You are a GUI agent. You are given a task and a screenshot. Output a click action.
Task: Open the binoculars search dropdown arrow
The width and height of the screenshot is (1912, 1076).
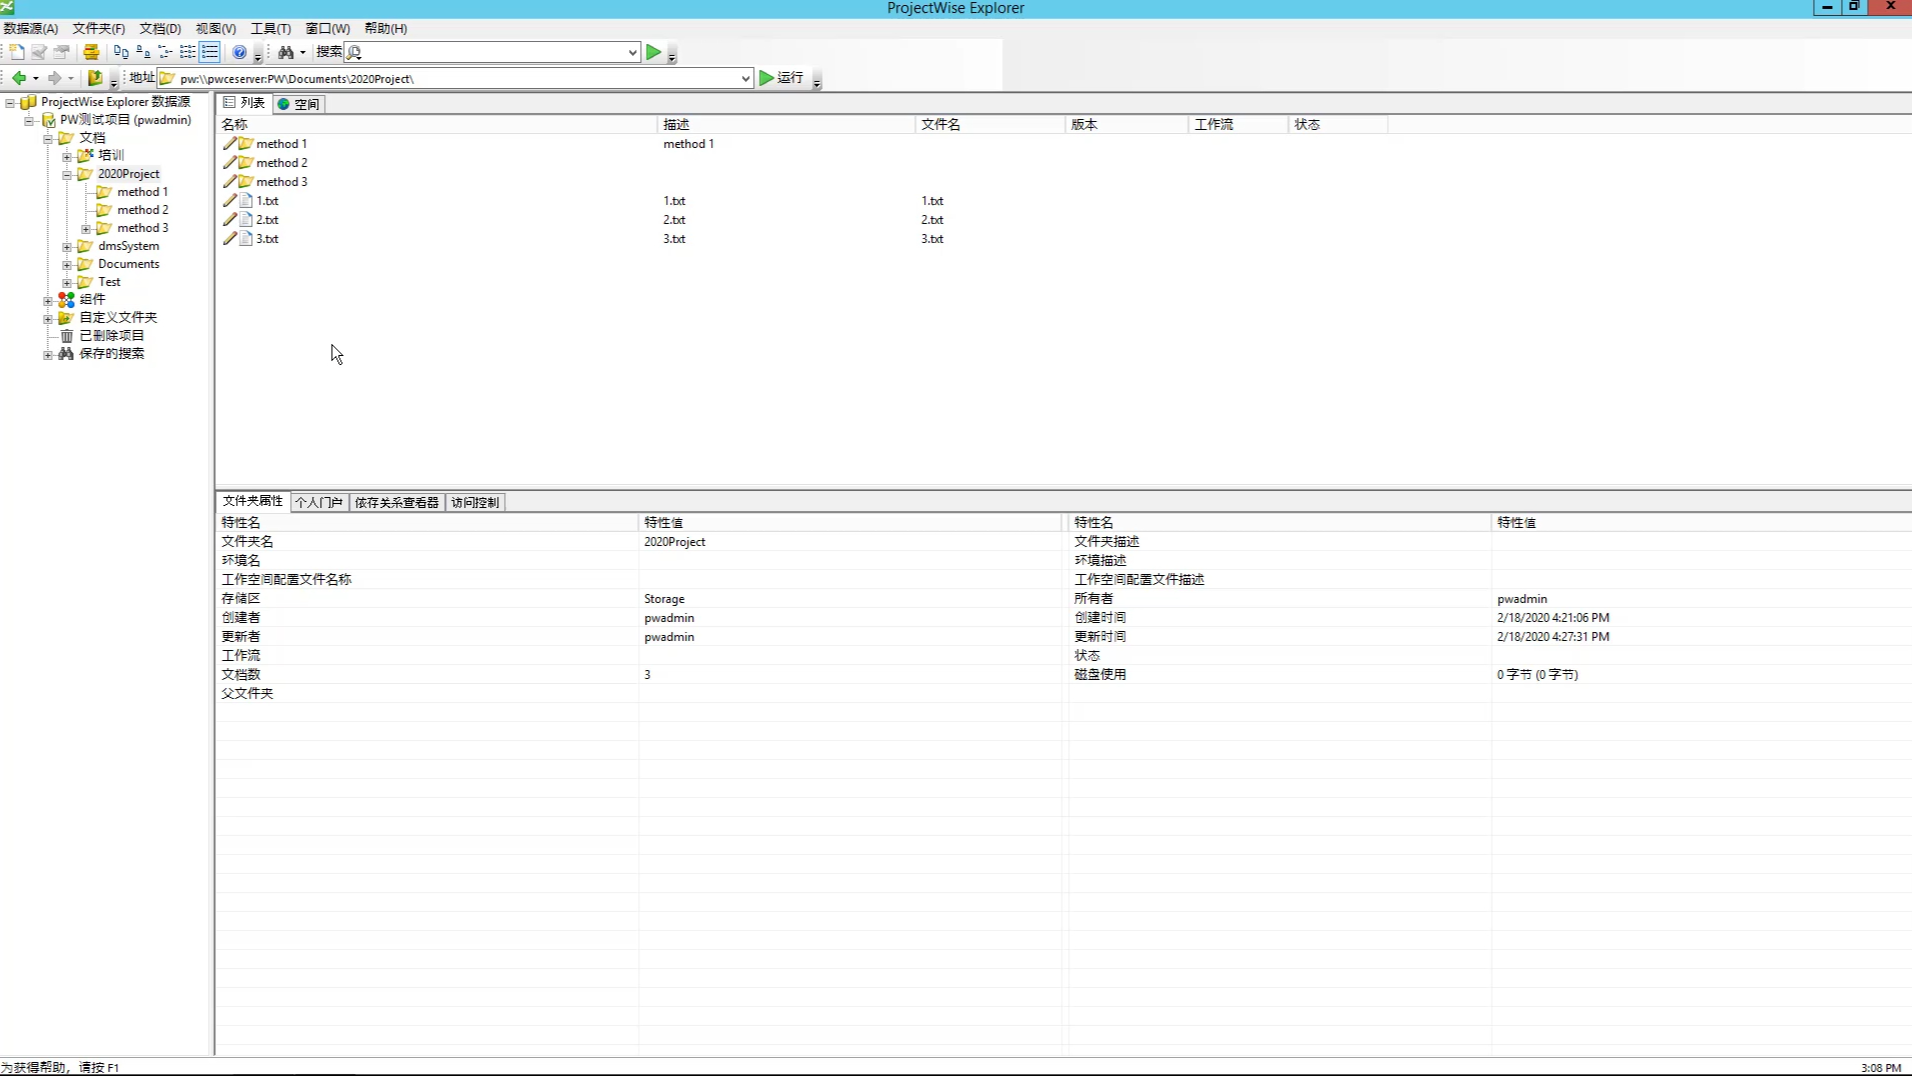click(302, 52)
